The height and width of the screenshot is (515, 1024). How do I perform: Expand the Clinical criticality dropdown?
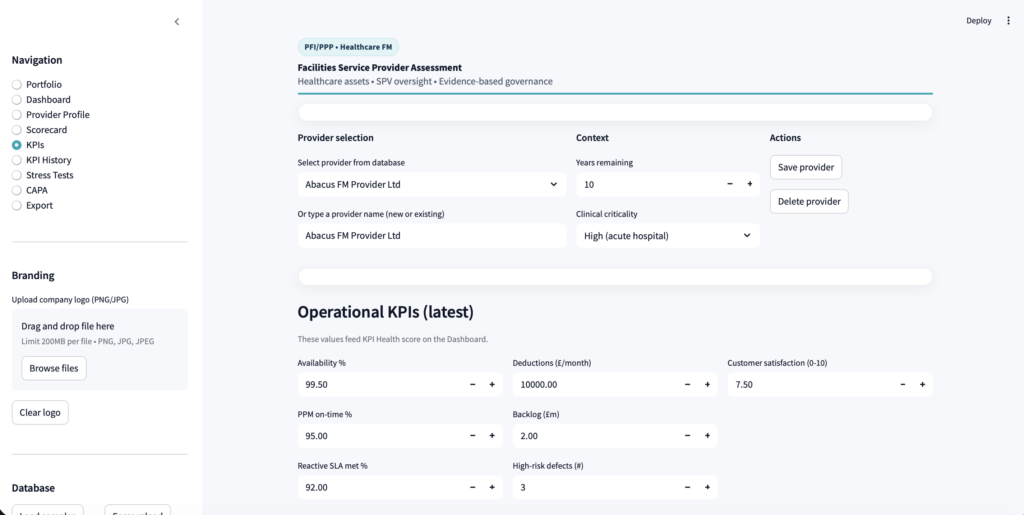(667, 236)
